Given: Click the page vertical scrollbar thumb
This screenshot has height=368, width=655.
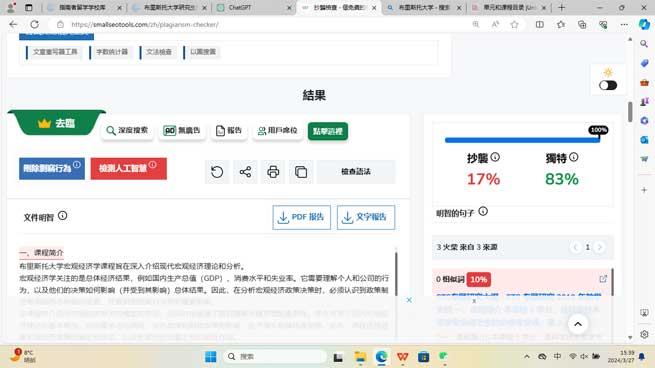Looking at the screenshot, I should 630,112.
